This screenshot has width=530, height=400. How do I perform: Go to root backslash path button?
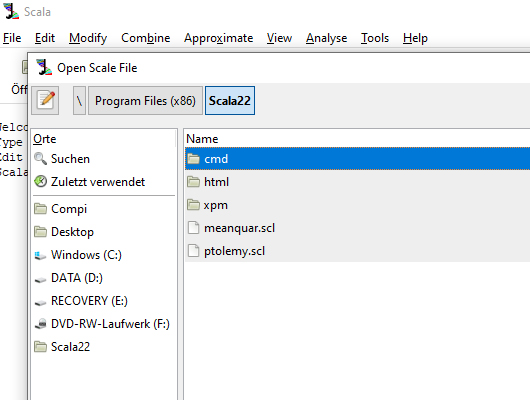point(79,100)
